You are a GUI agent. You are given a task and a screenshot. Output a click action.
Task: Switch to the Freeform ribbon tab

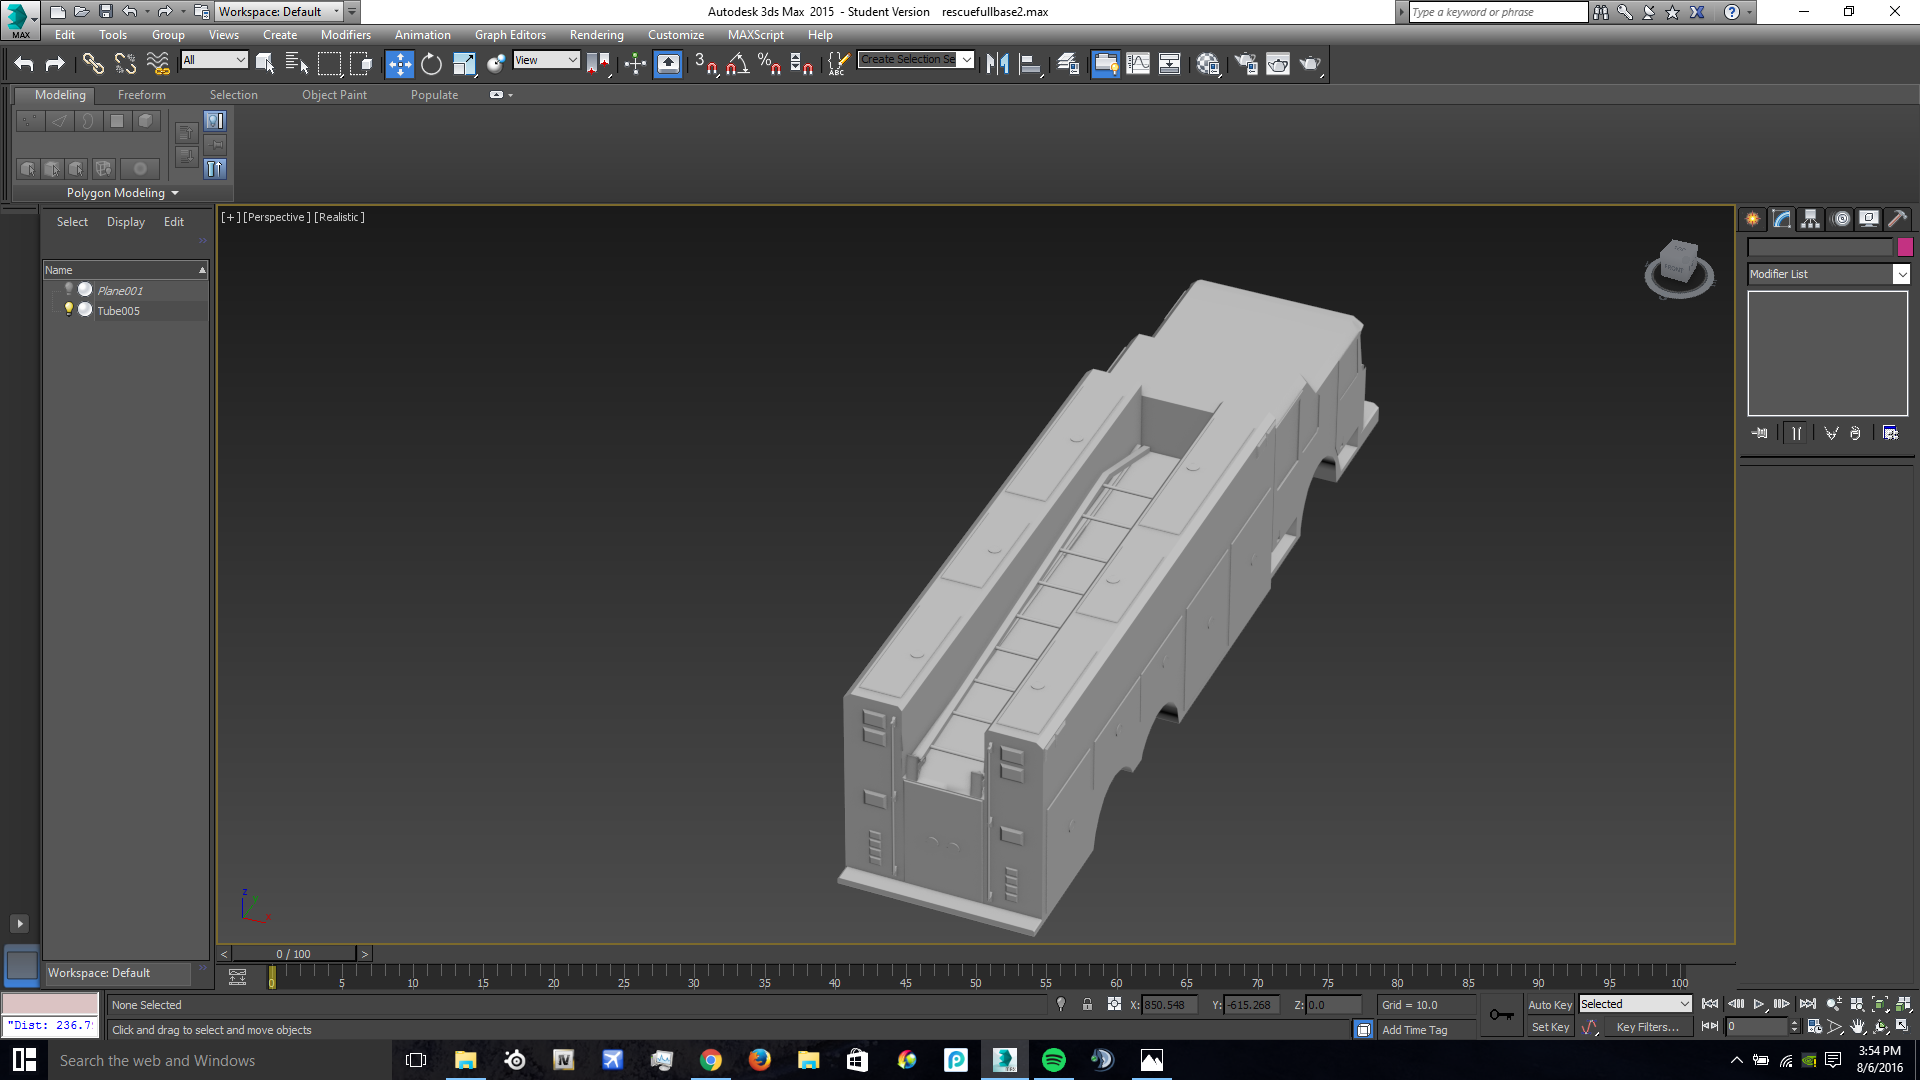click(x=141, y=95)
